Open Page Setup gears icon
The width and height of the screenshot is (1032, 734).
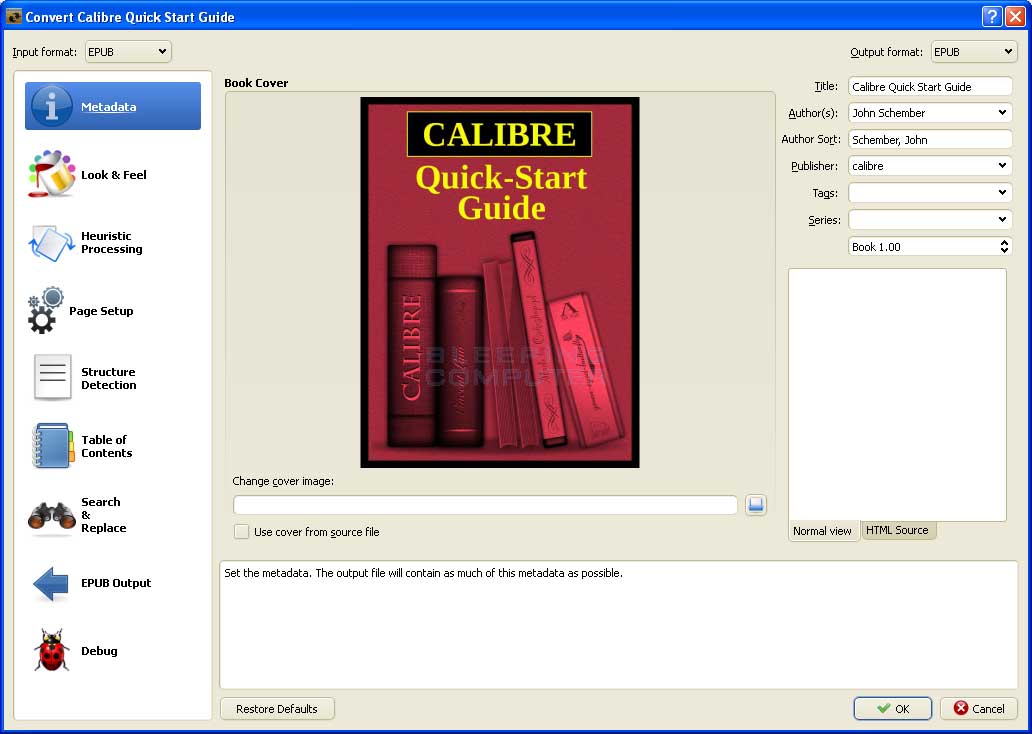[46, 311]
